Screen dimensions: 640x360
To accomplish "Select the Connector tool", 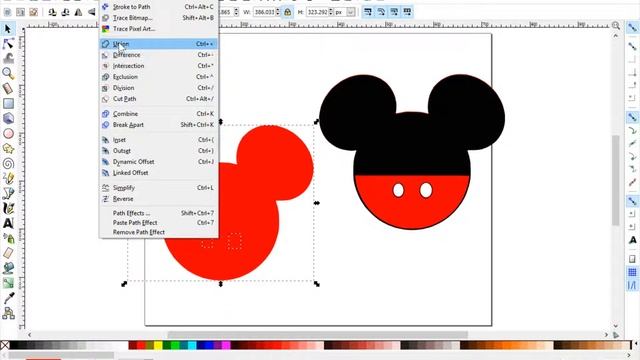I will (8, 313).
